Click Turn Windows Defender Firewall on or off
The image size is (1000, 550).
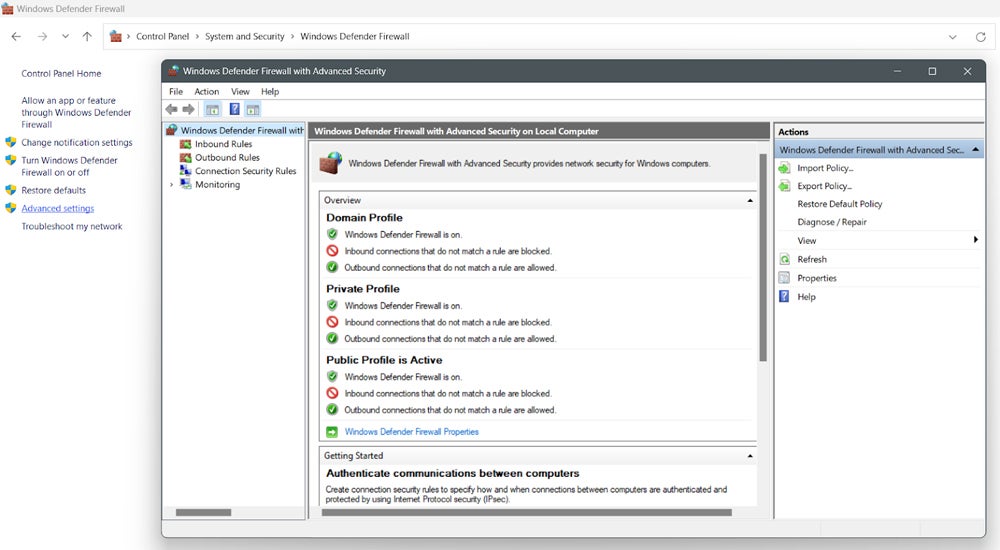pyautogui.click(x=69, y=166)
